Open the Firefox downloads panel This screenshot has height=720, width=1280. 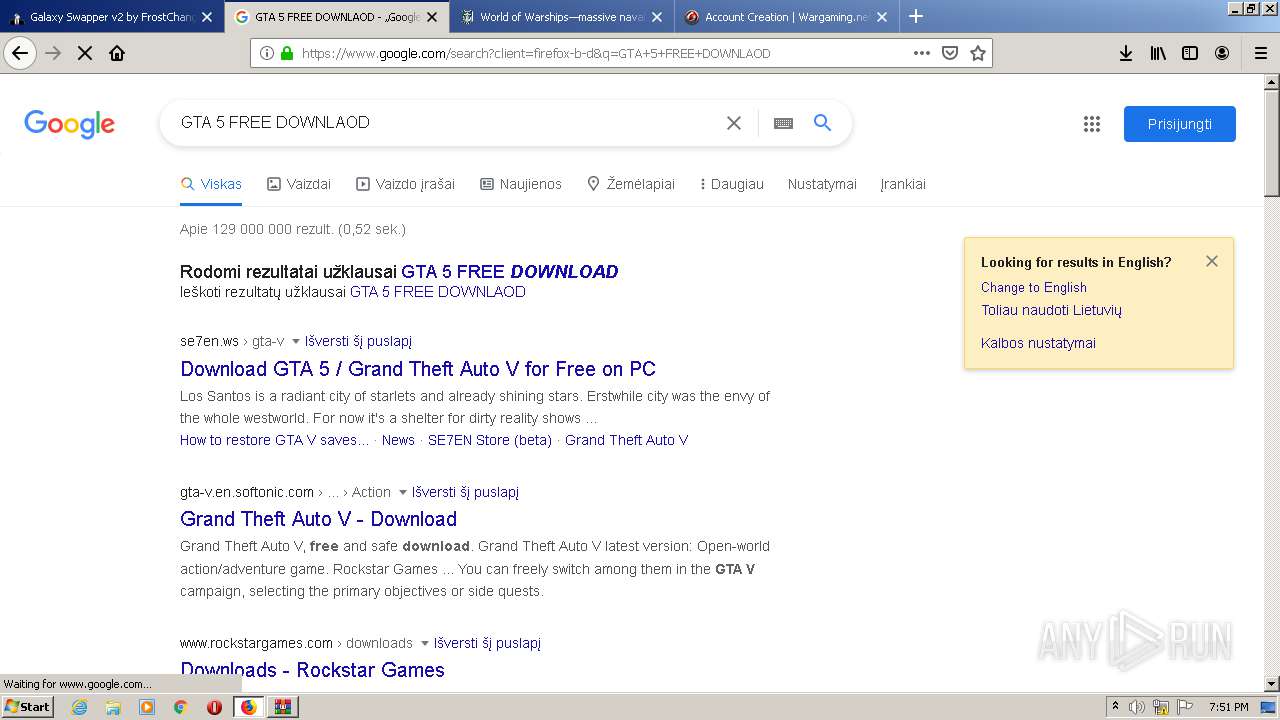pos(1126,53)
